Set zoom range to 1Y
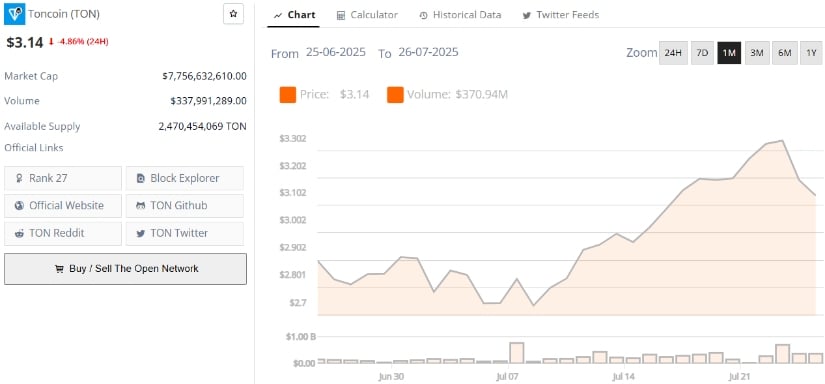This screenshot has width=825, height=384. [x=811, y=53]
